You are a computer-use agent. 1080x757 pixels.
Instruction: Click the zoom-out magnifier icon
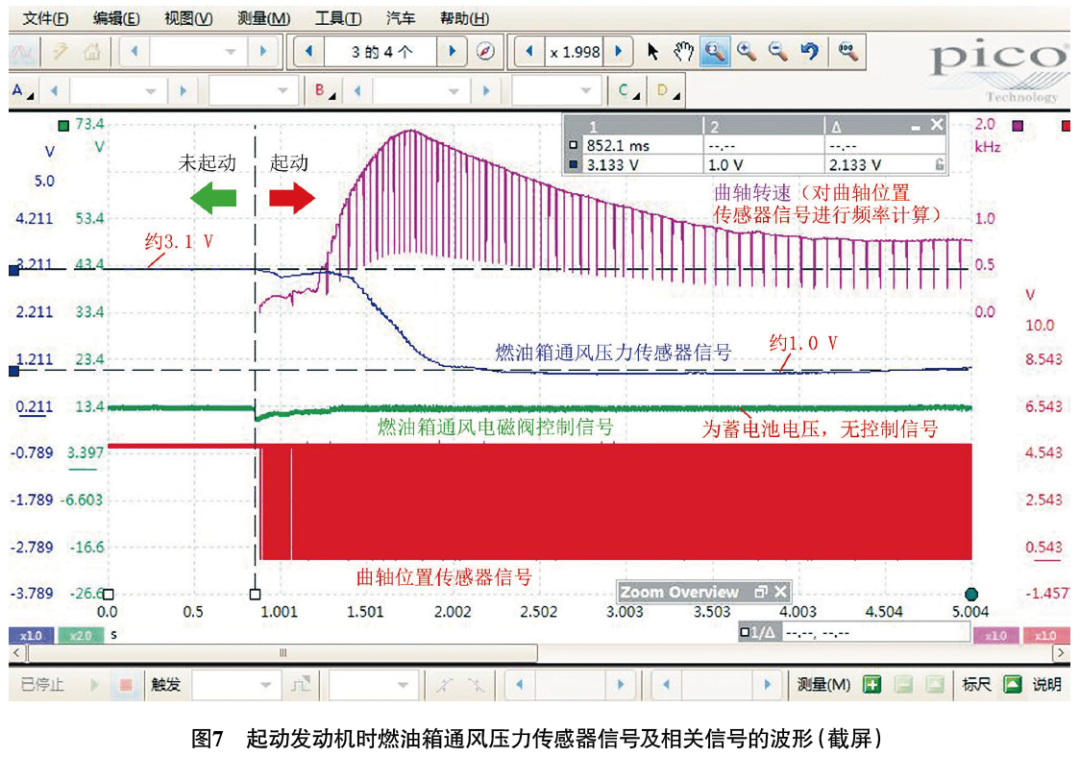click(x=778, y=52)
